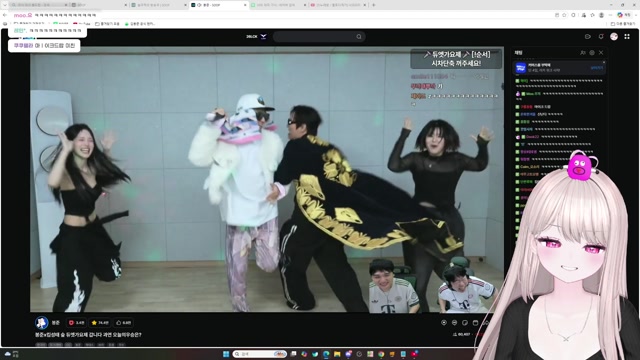This screenshot has height=360, width=640.
Task: Select the active SOOP browser tab
Action: coord(219,5)
